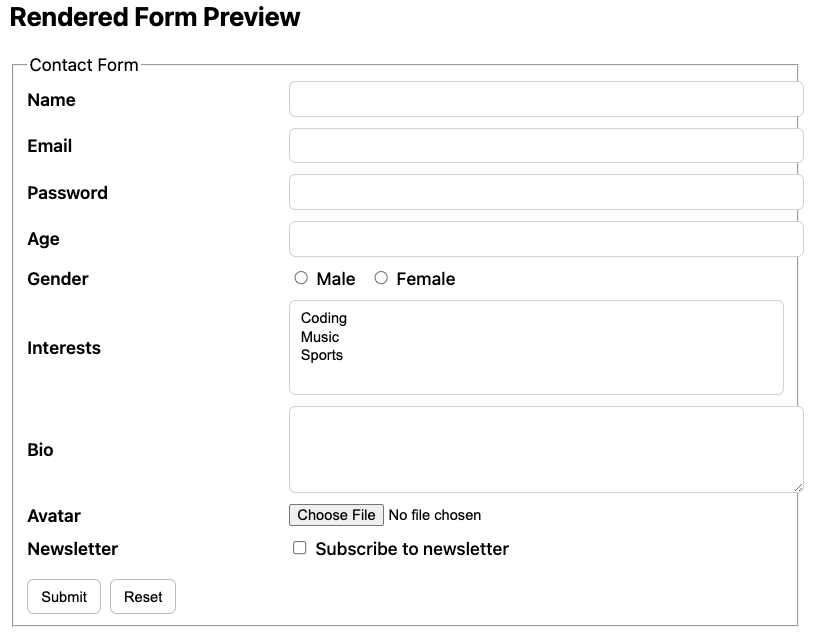
Task: Click the Bio textarea resize handle
Action: [x=797, y=486]
